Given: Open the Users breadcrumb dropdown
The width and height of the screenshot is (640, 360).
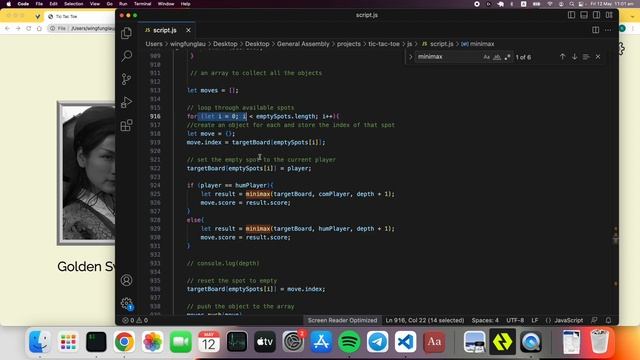Looking at the screenshot, I should pos(154,44).
